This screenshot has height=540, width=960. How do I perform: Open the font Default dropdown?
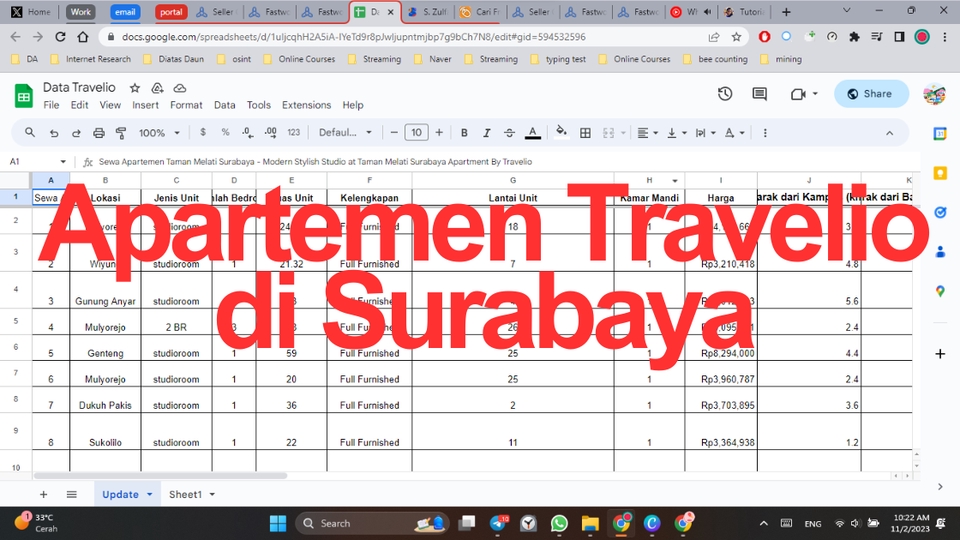click(x=345, y=132)
